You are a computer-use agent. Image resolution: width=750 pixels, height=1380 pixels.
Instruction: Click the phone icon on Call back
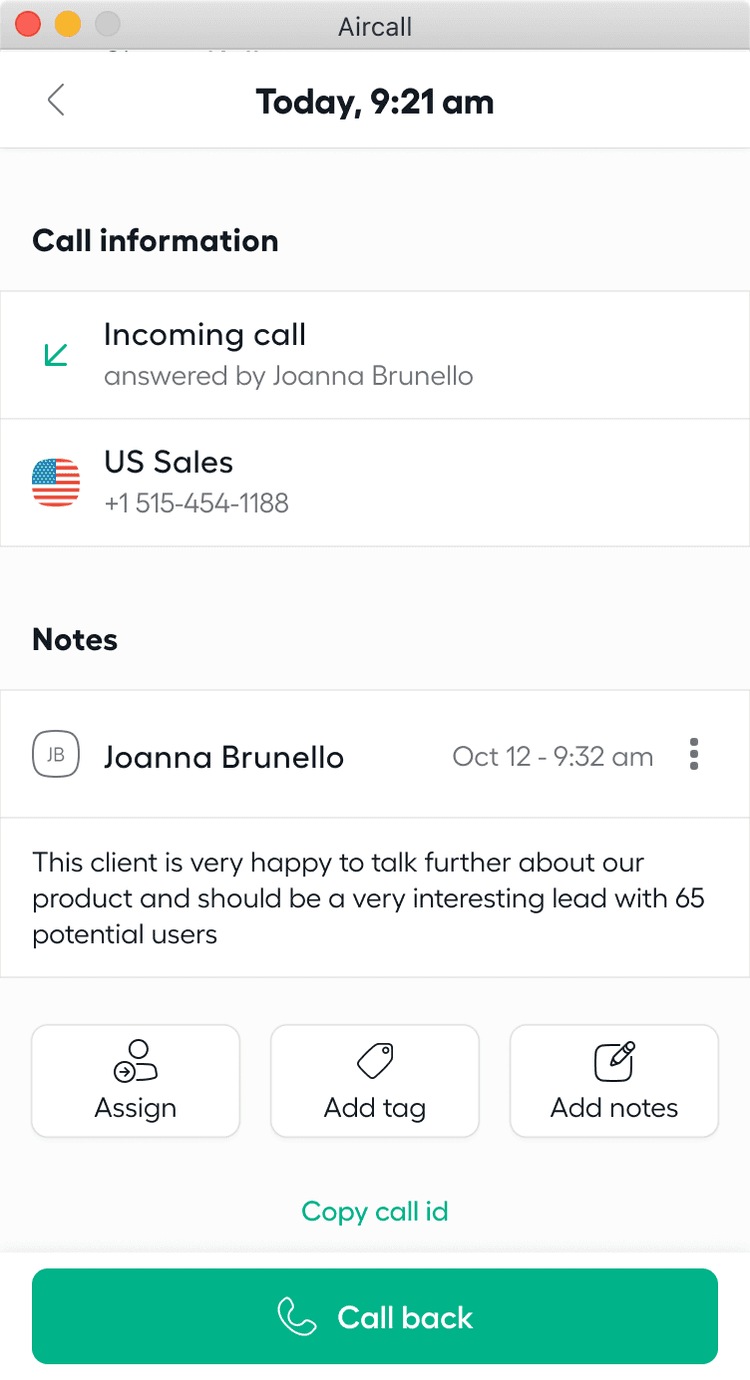click(x=297, y=1317)
